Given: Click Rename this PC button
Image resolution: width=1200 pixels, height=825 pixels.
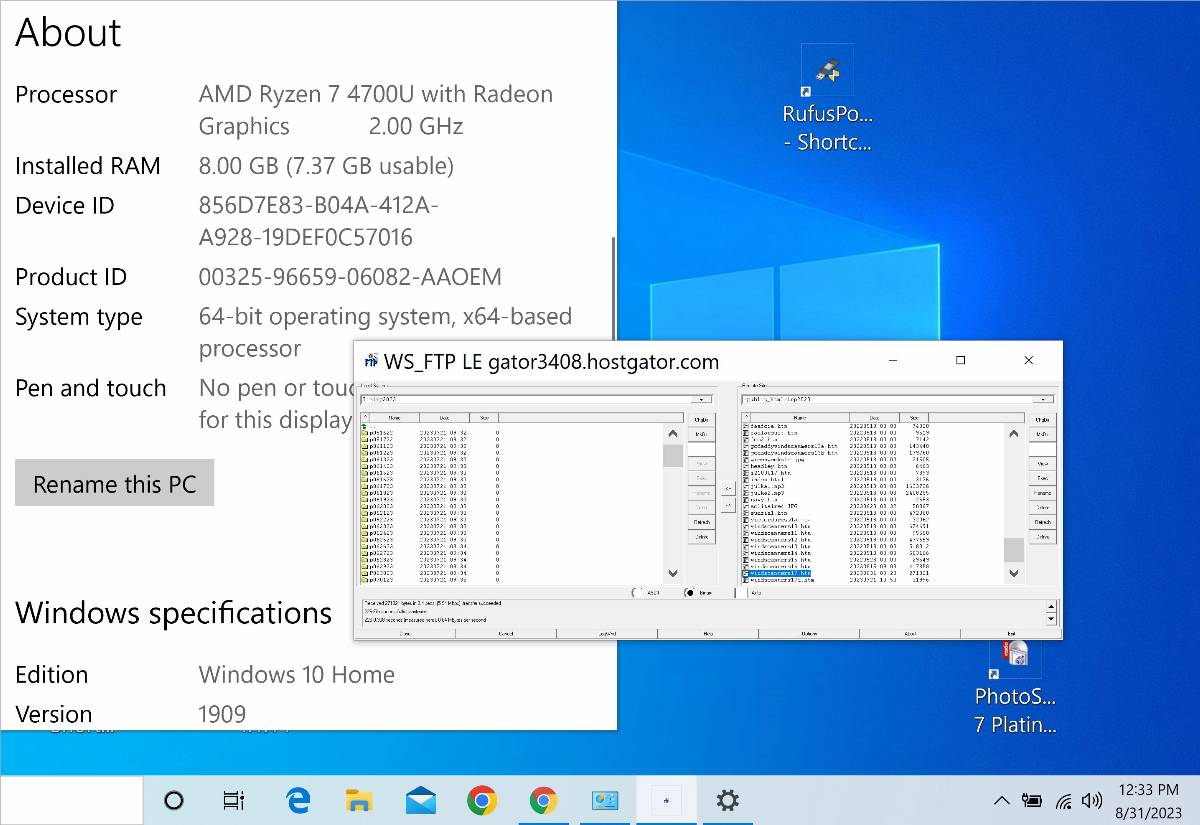Looking at the screenshot, I should coord(114,484).
